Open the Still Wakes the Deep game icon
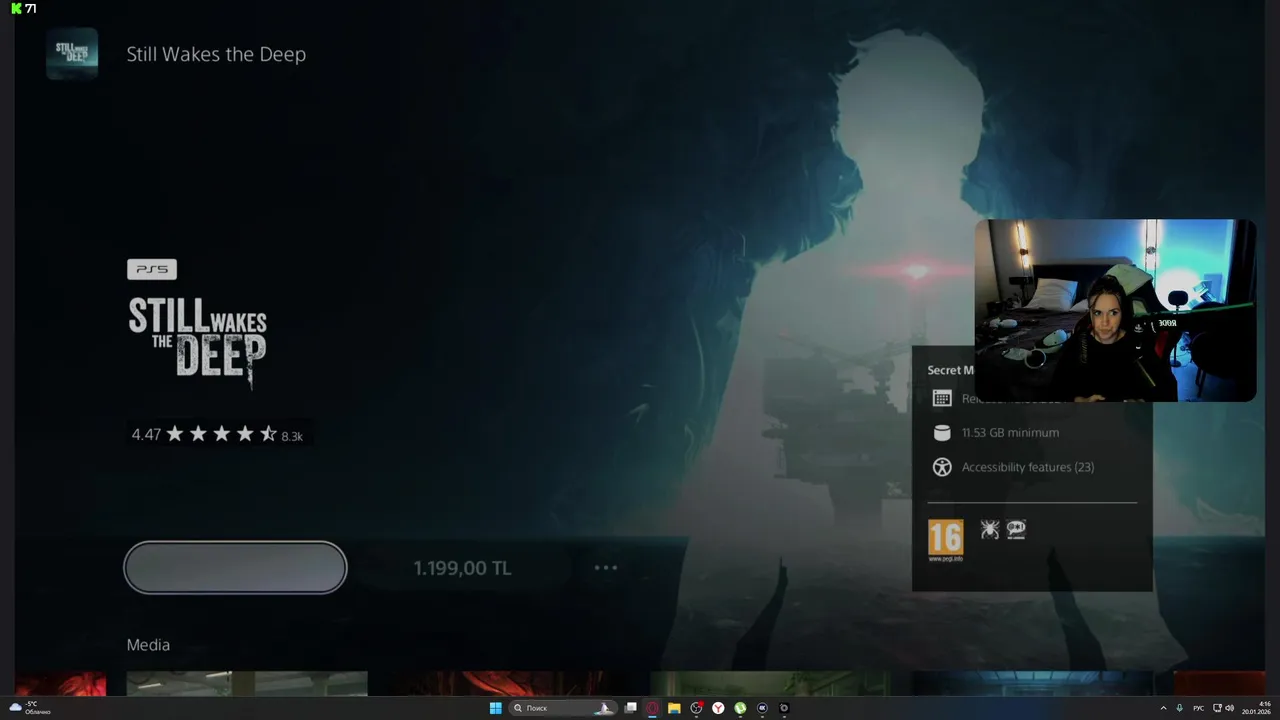 point(72,54)
